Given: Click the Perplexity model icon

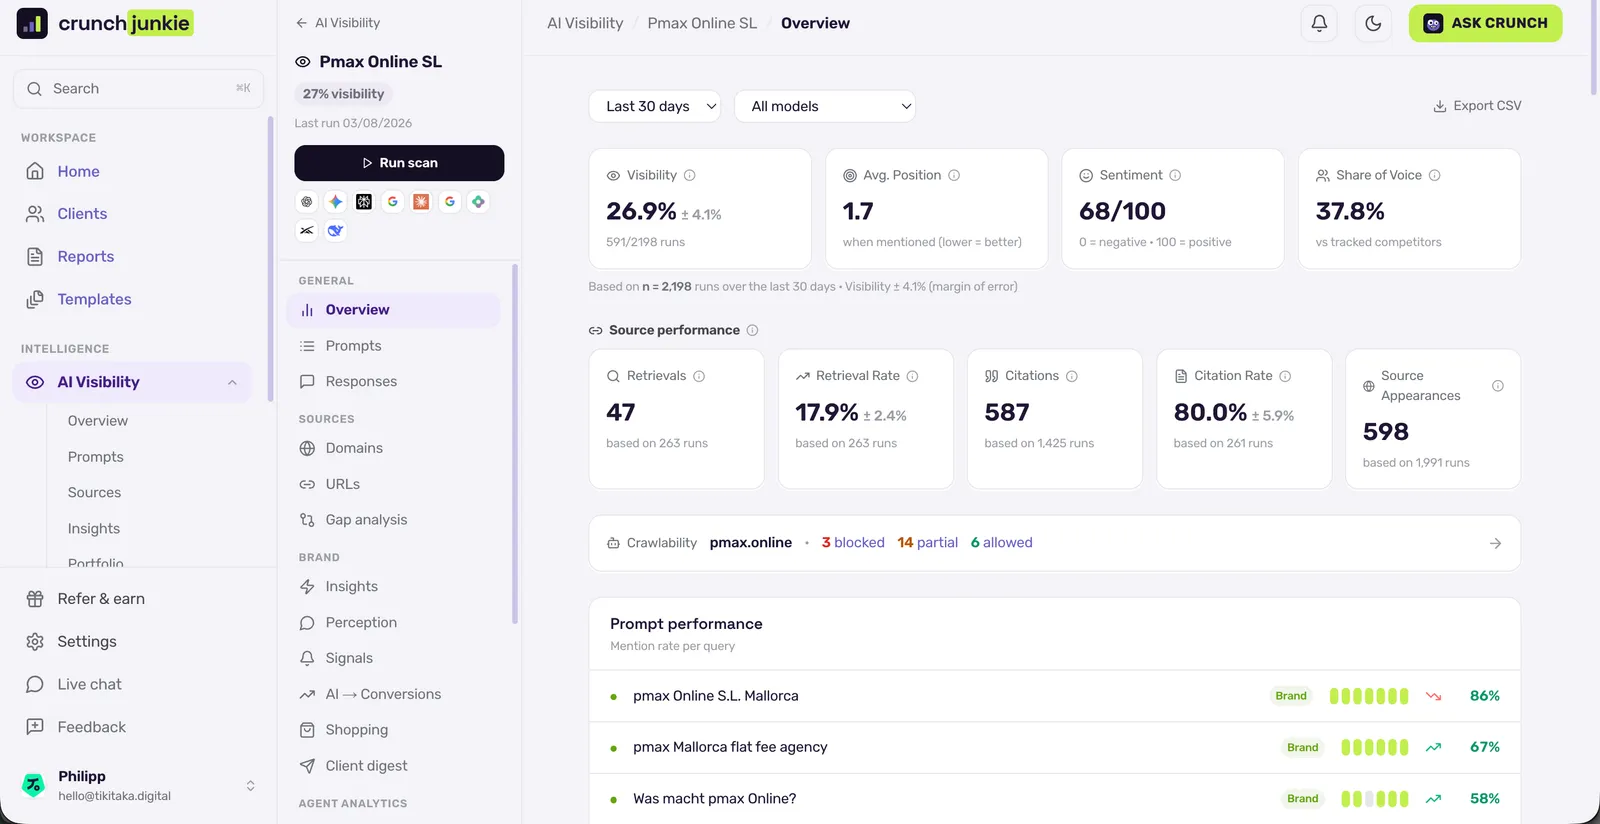Looking at the screenshot, I should click(x=364, y=202).
